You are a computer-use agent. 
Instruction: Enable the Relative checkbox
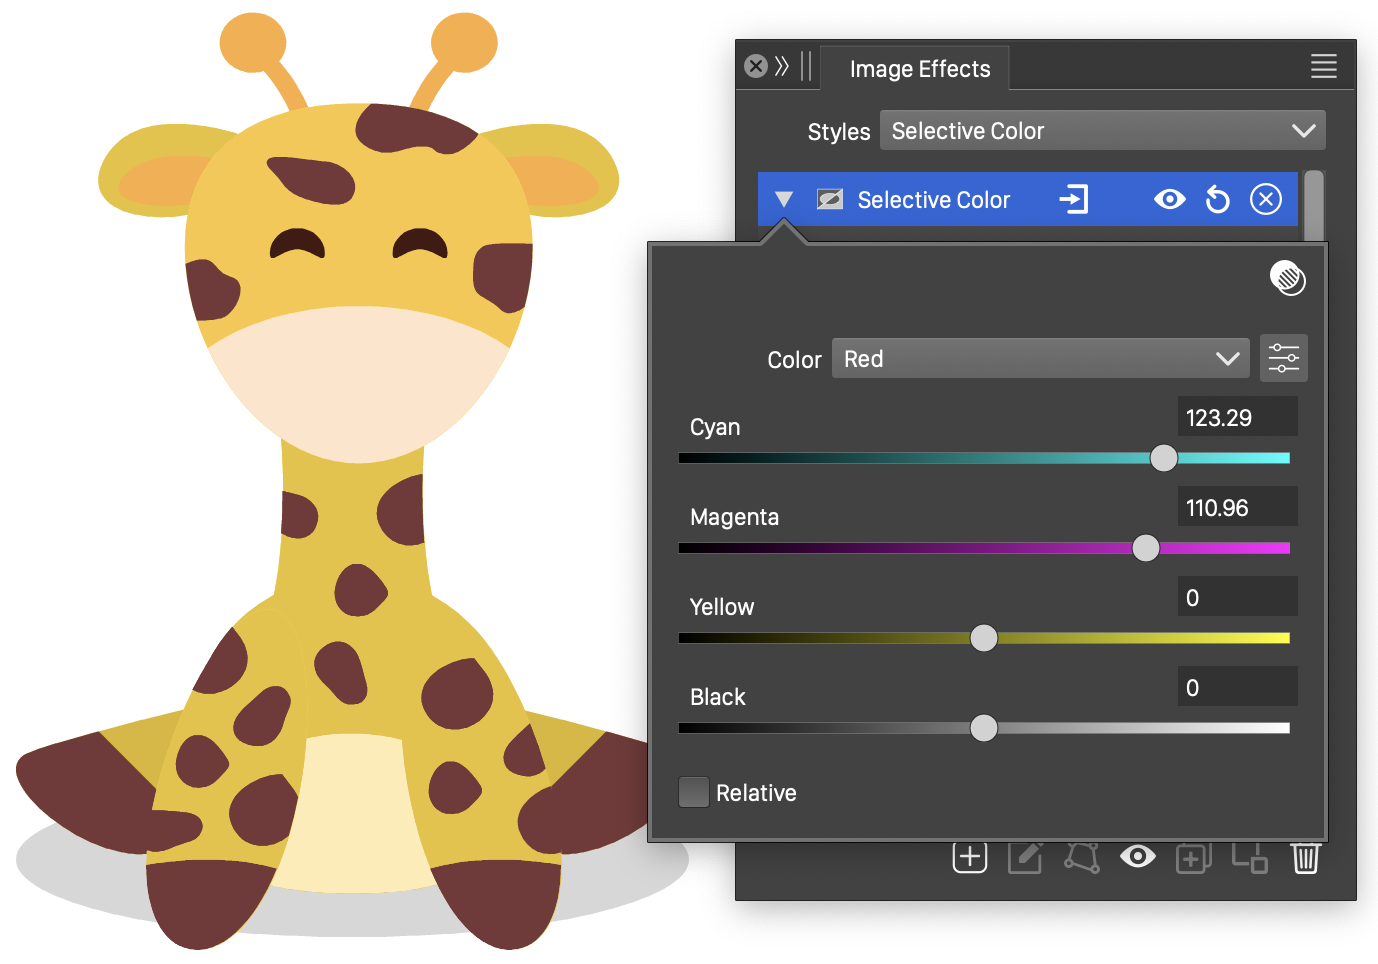point(694,792)
